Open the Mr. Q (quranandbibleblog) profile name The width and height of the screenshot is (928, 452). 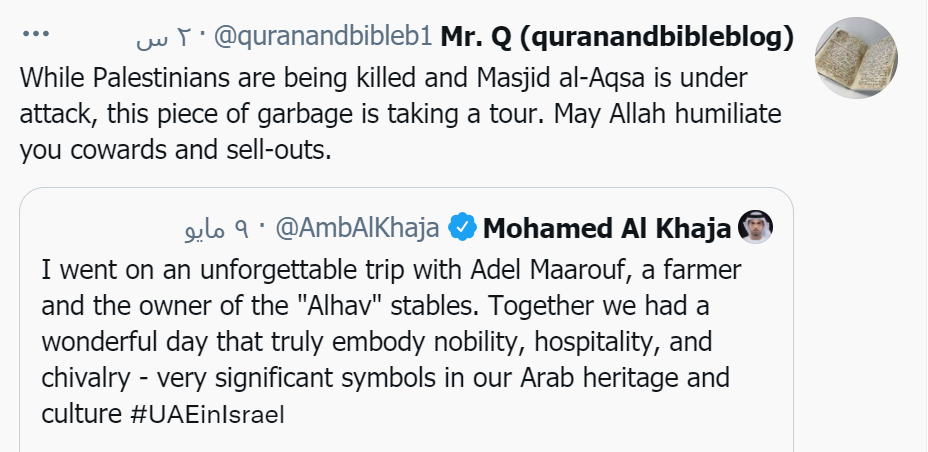[618, 37]
